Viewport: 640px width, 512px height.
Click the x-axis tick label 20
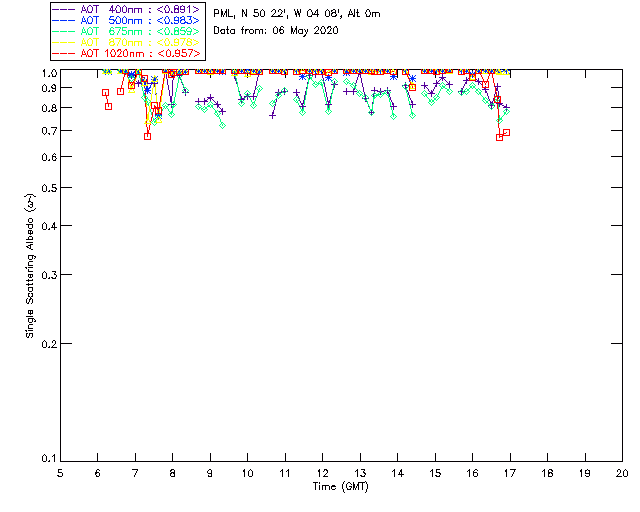coord(621,472)
